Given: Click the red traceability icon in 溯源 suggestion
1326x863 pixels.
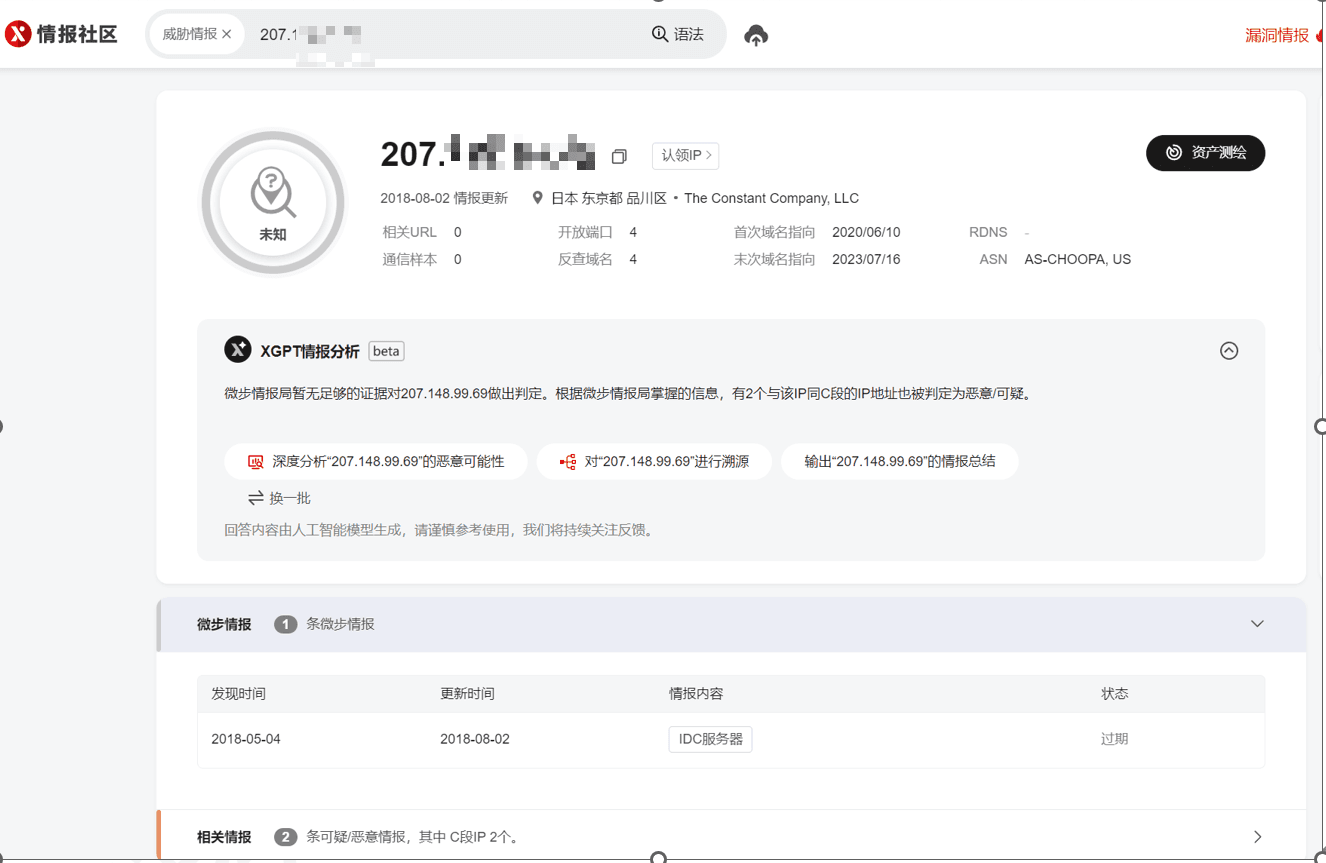Looking at the screenshot, I should click(x=566, y=461).
